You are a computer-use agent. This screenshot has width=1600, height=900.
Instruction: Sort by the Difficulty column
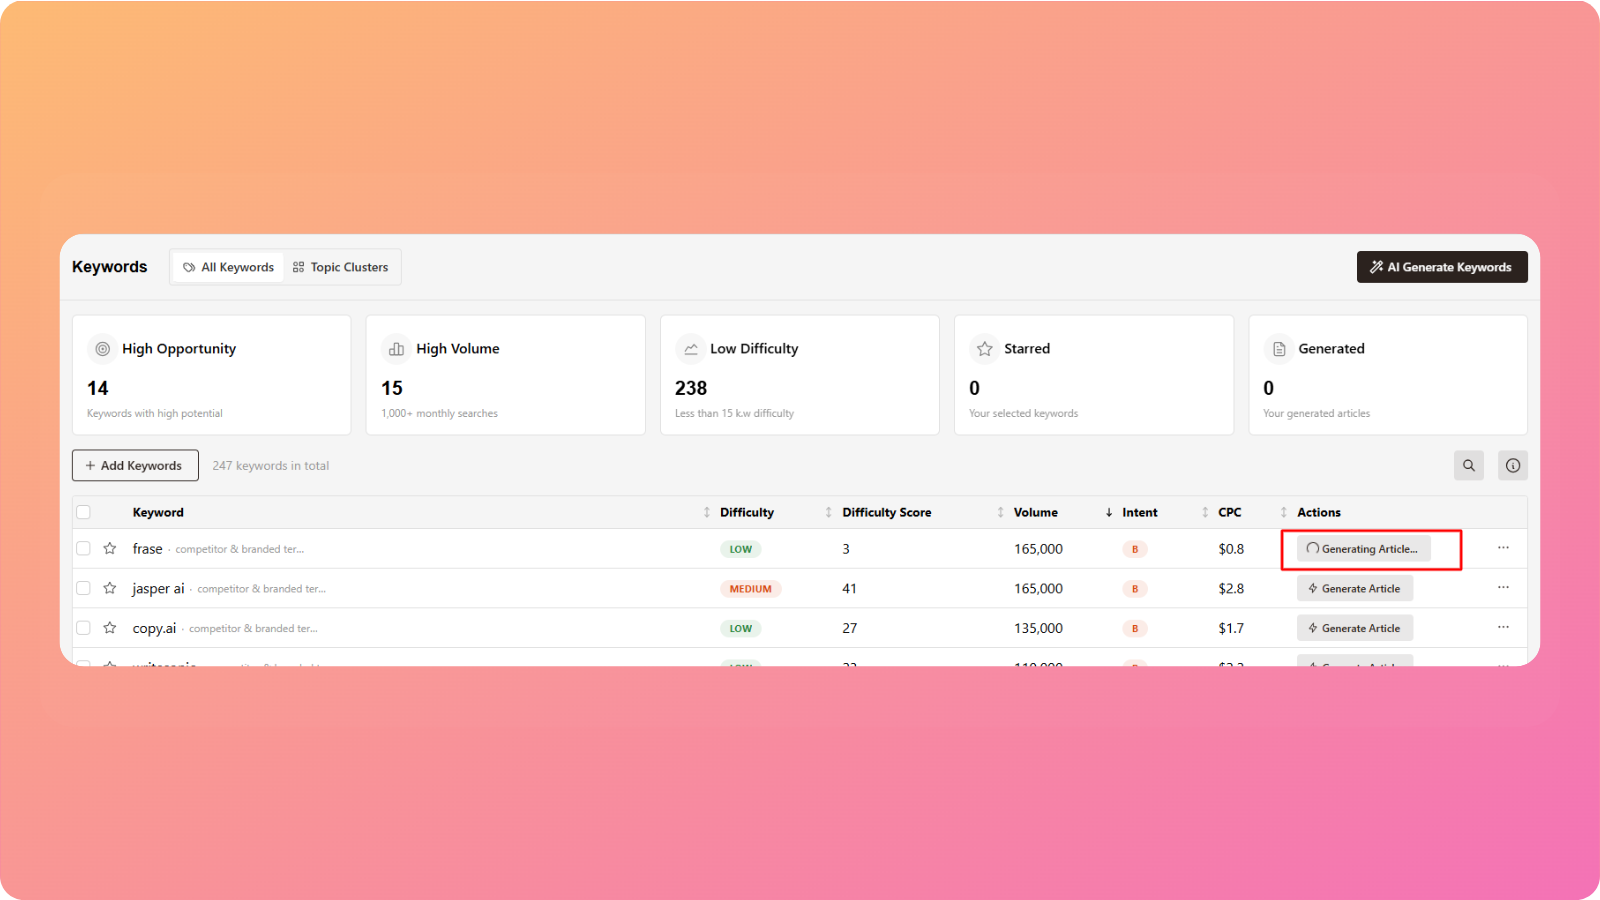746,512
